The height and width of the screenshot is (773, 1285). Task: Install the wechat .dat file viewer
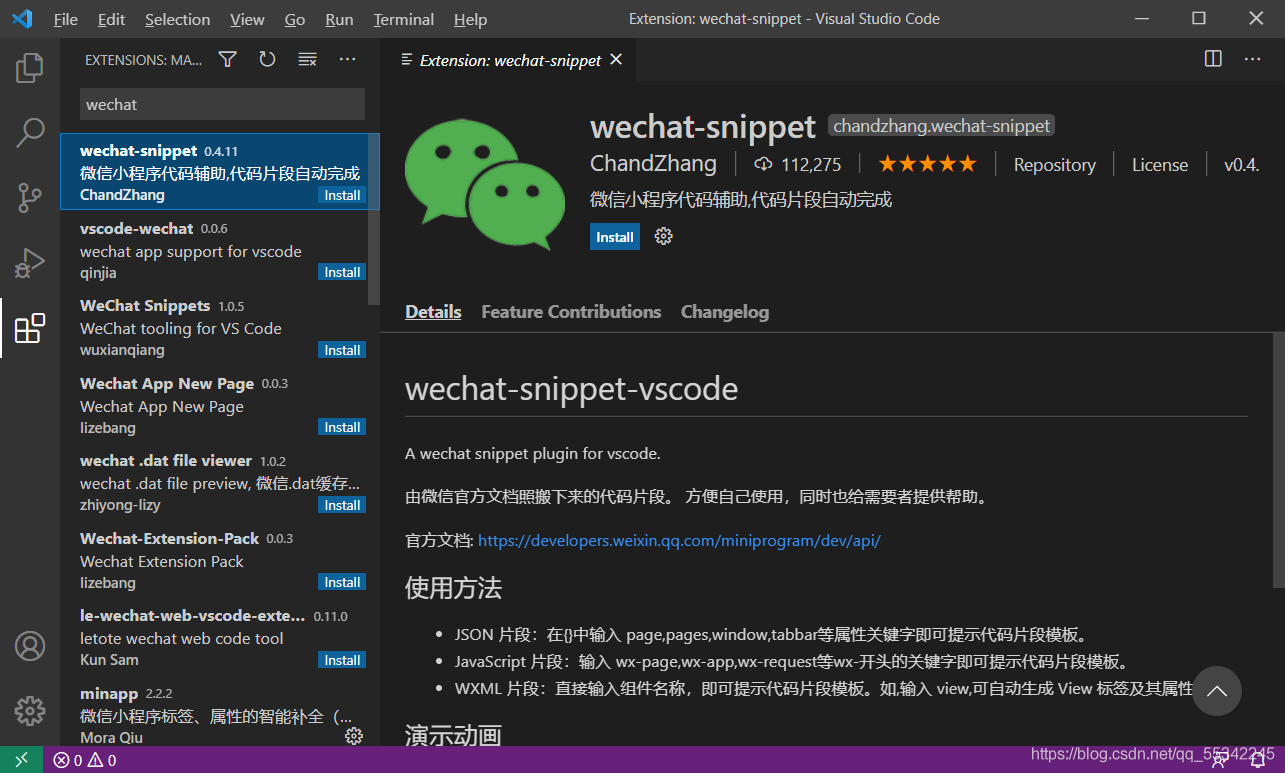pos(342,505)
